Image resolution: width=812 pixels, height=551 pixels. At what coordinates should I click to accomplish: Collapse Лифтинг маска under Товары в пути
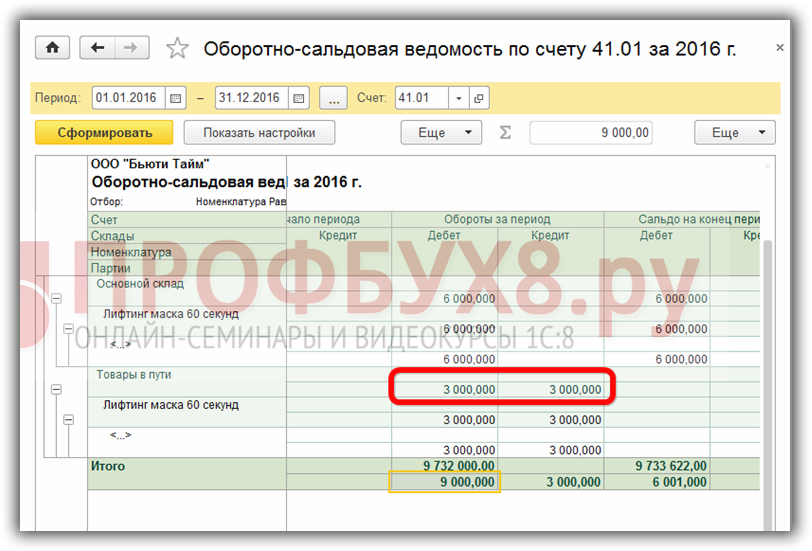(x=68, y=420)
